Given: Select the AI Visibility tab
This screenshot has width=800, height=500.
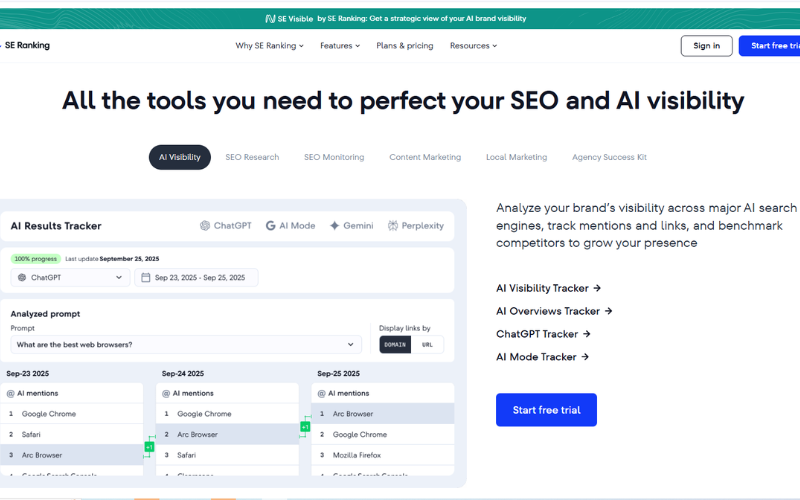Looking at the screenshot, I should [180, 157].
